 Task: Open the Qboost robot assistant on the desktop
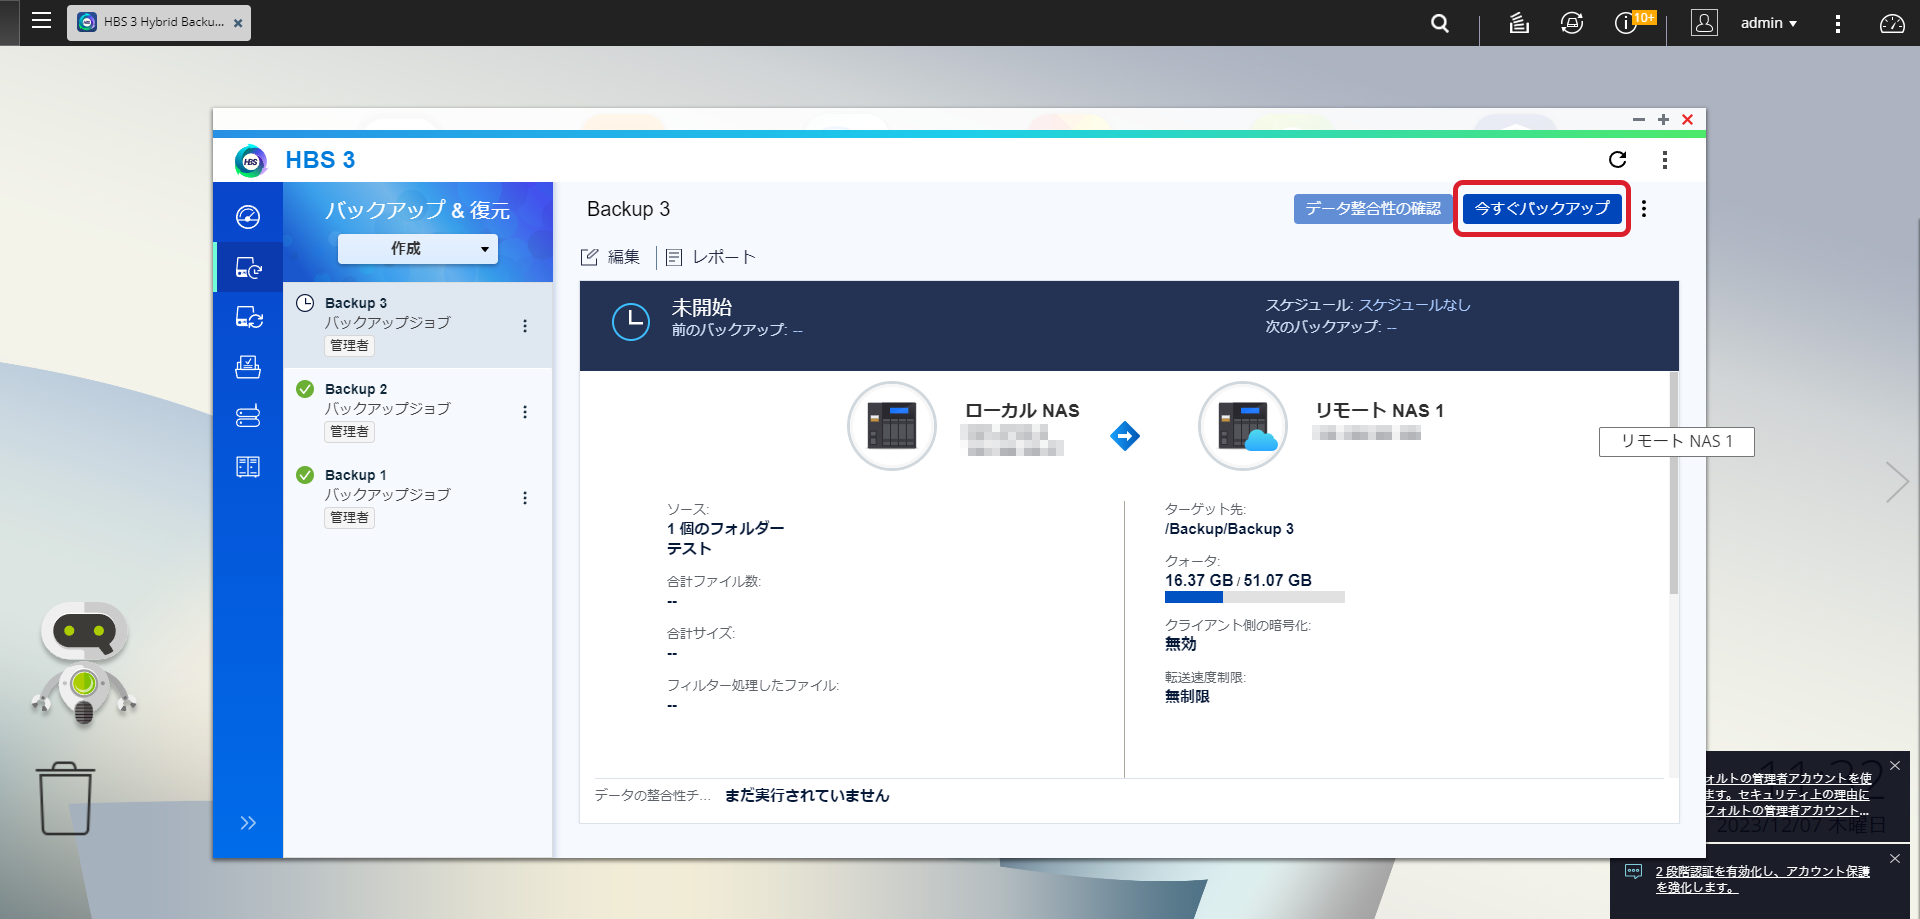84,662
